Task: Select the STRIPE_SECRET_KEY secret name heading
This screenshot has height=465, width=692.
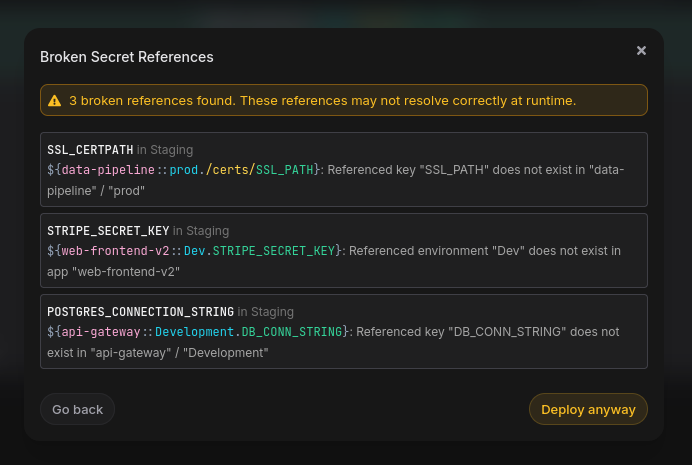Action: [x=108, y=231]
